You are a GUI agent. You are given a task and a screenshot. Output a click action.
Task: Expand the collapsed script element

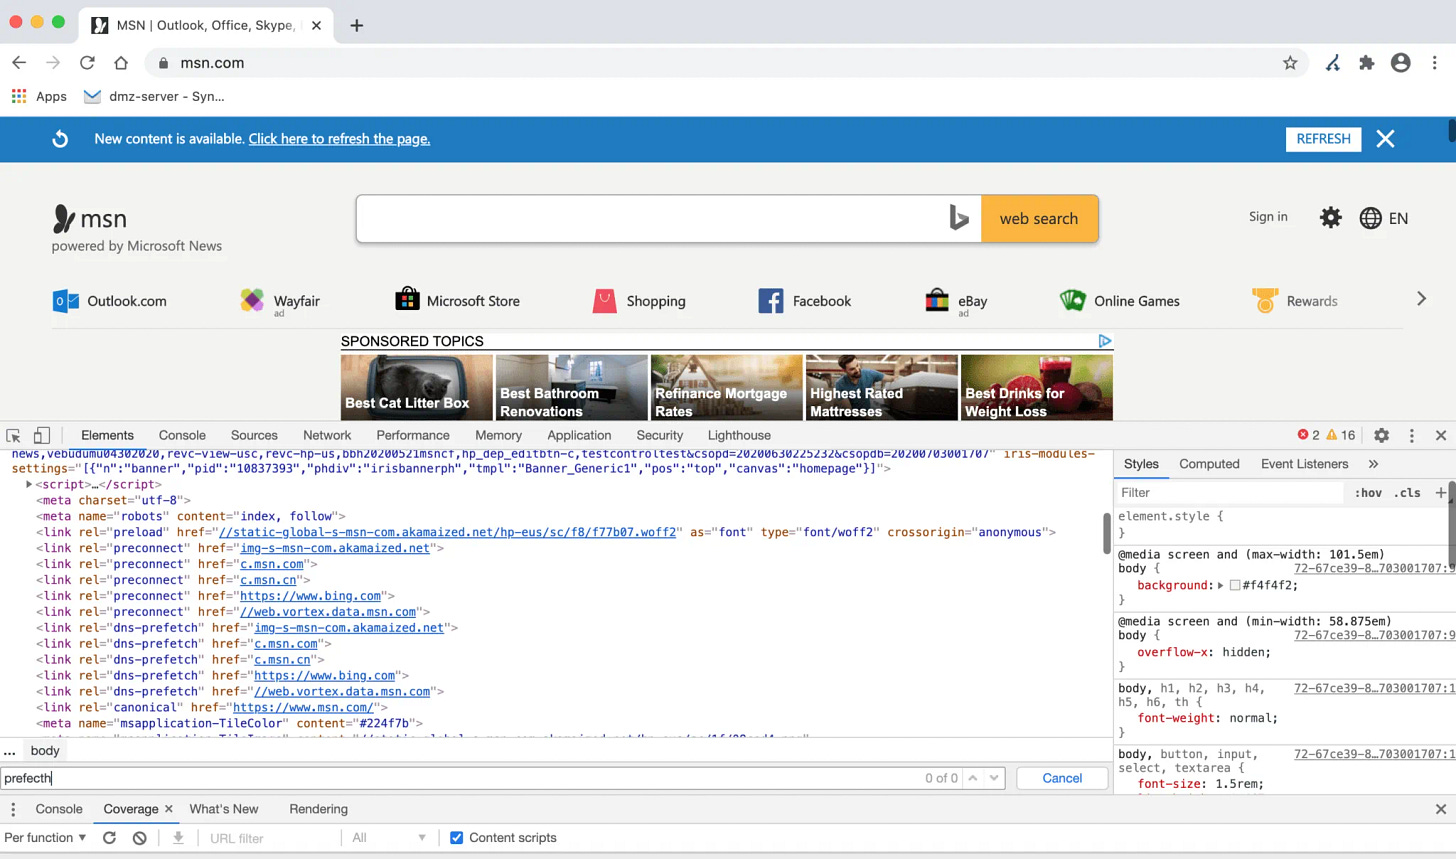click(x=29, y=484)
